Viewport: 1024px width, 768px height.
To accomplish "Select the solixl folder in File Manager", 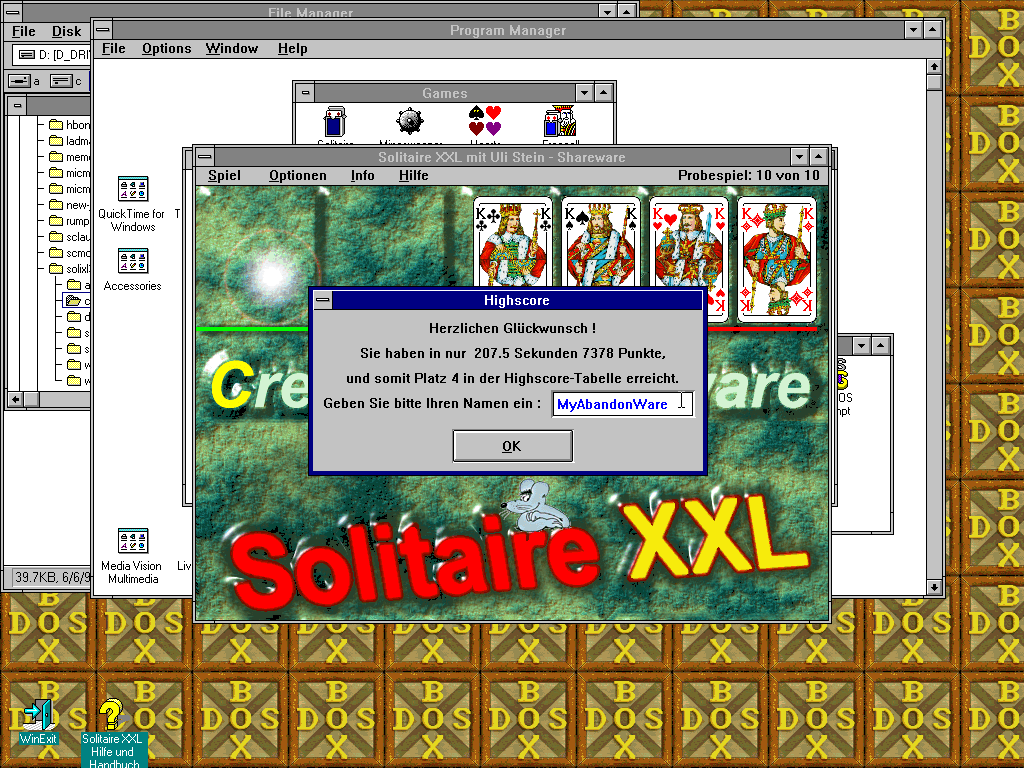I will click(x=70, y=268).
